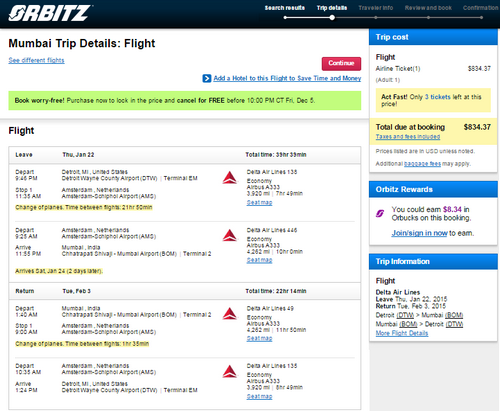Click the Delta logo for flight 446

click(230, 235)
